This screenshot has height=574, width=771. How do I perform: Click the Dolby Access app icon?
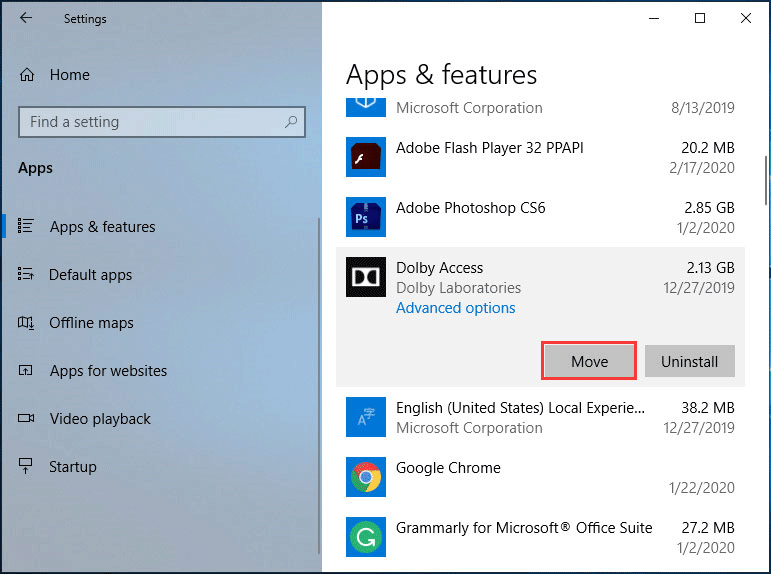coord(366,277)
